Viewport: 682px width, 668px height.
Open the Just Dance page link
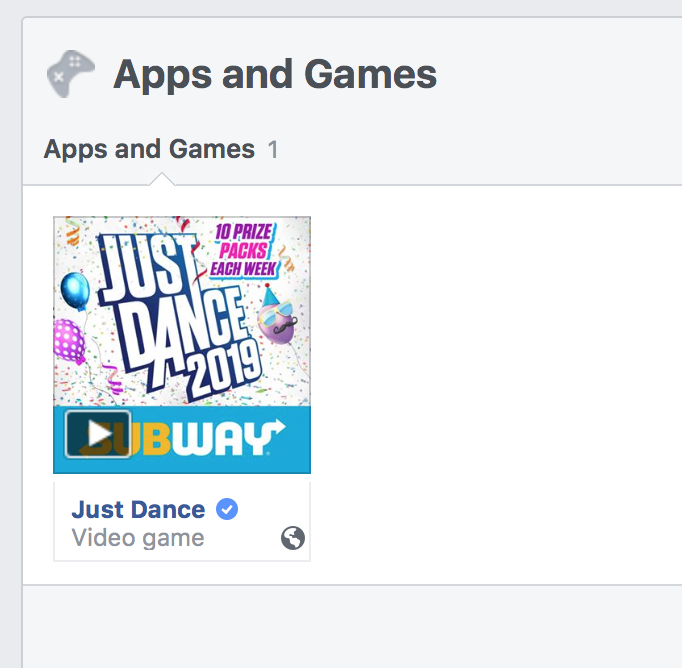click(x=138, y=509)
